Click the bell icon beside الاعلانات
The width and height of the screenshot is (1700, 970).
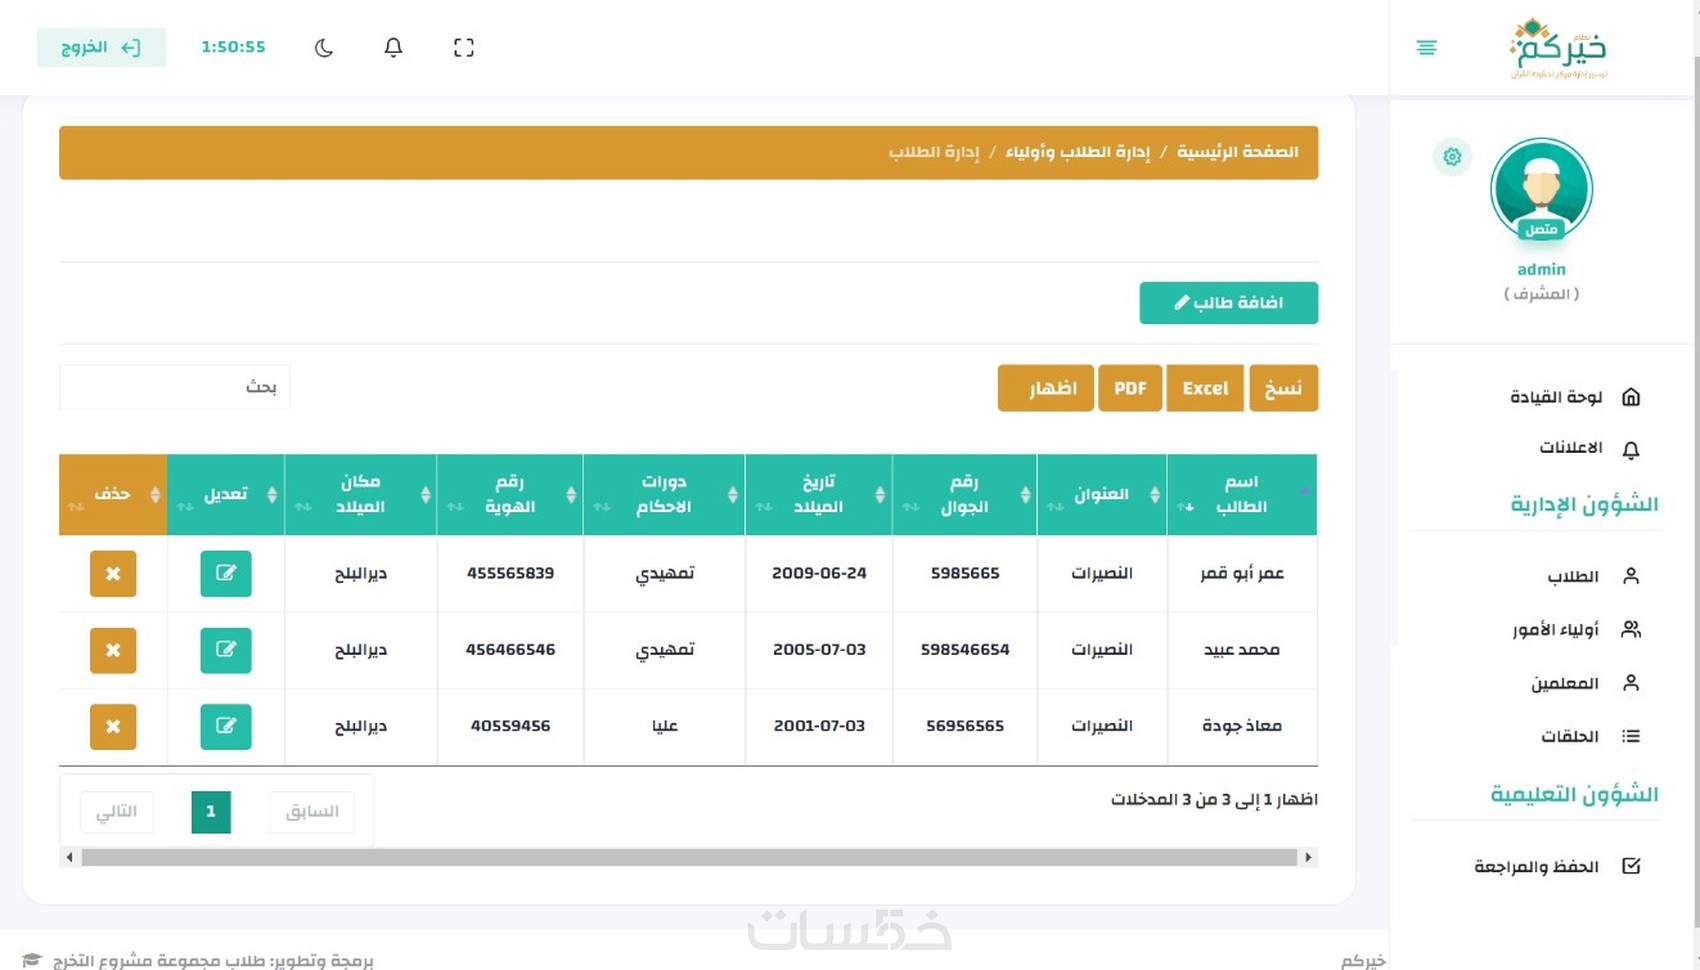coord(1631,449)
